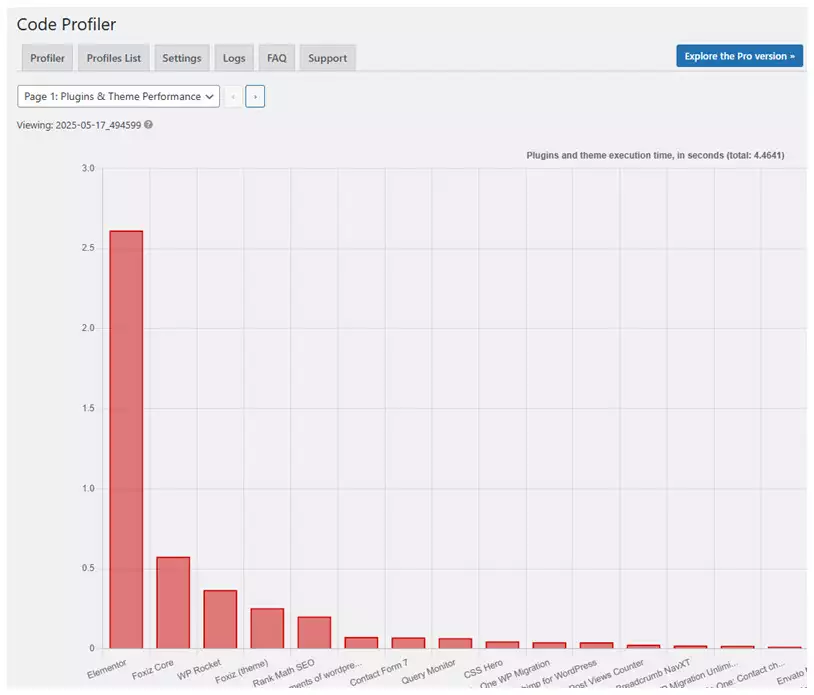Click the 'Foxiz Core' axis label
This screenshot has height=695, width=814.
coord(153,669)
